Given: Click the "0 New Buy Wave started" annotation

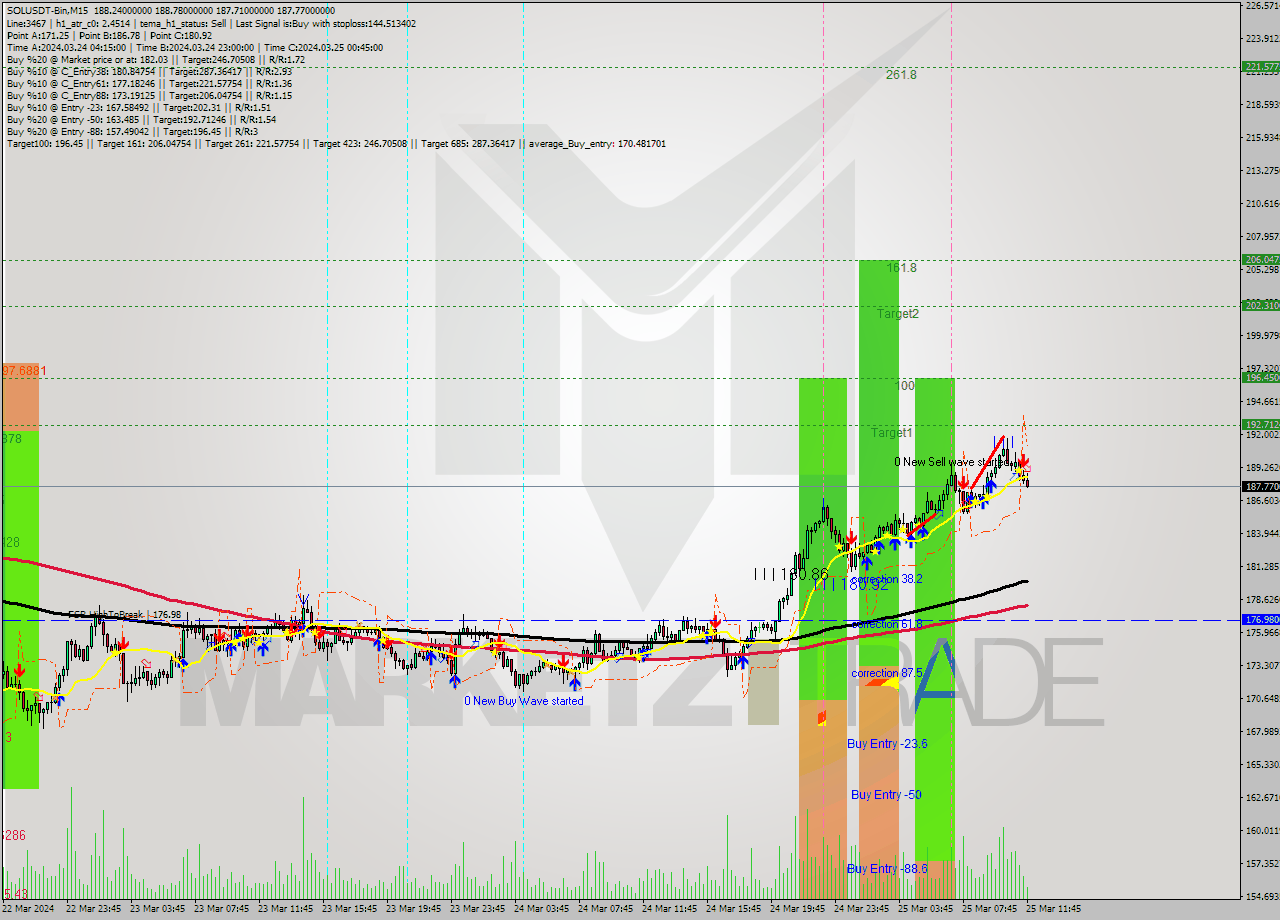Looking at the screenshot, I should (x=523, y=701).
